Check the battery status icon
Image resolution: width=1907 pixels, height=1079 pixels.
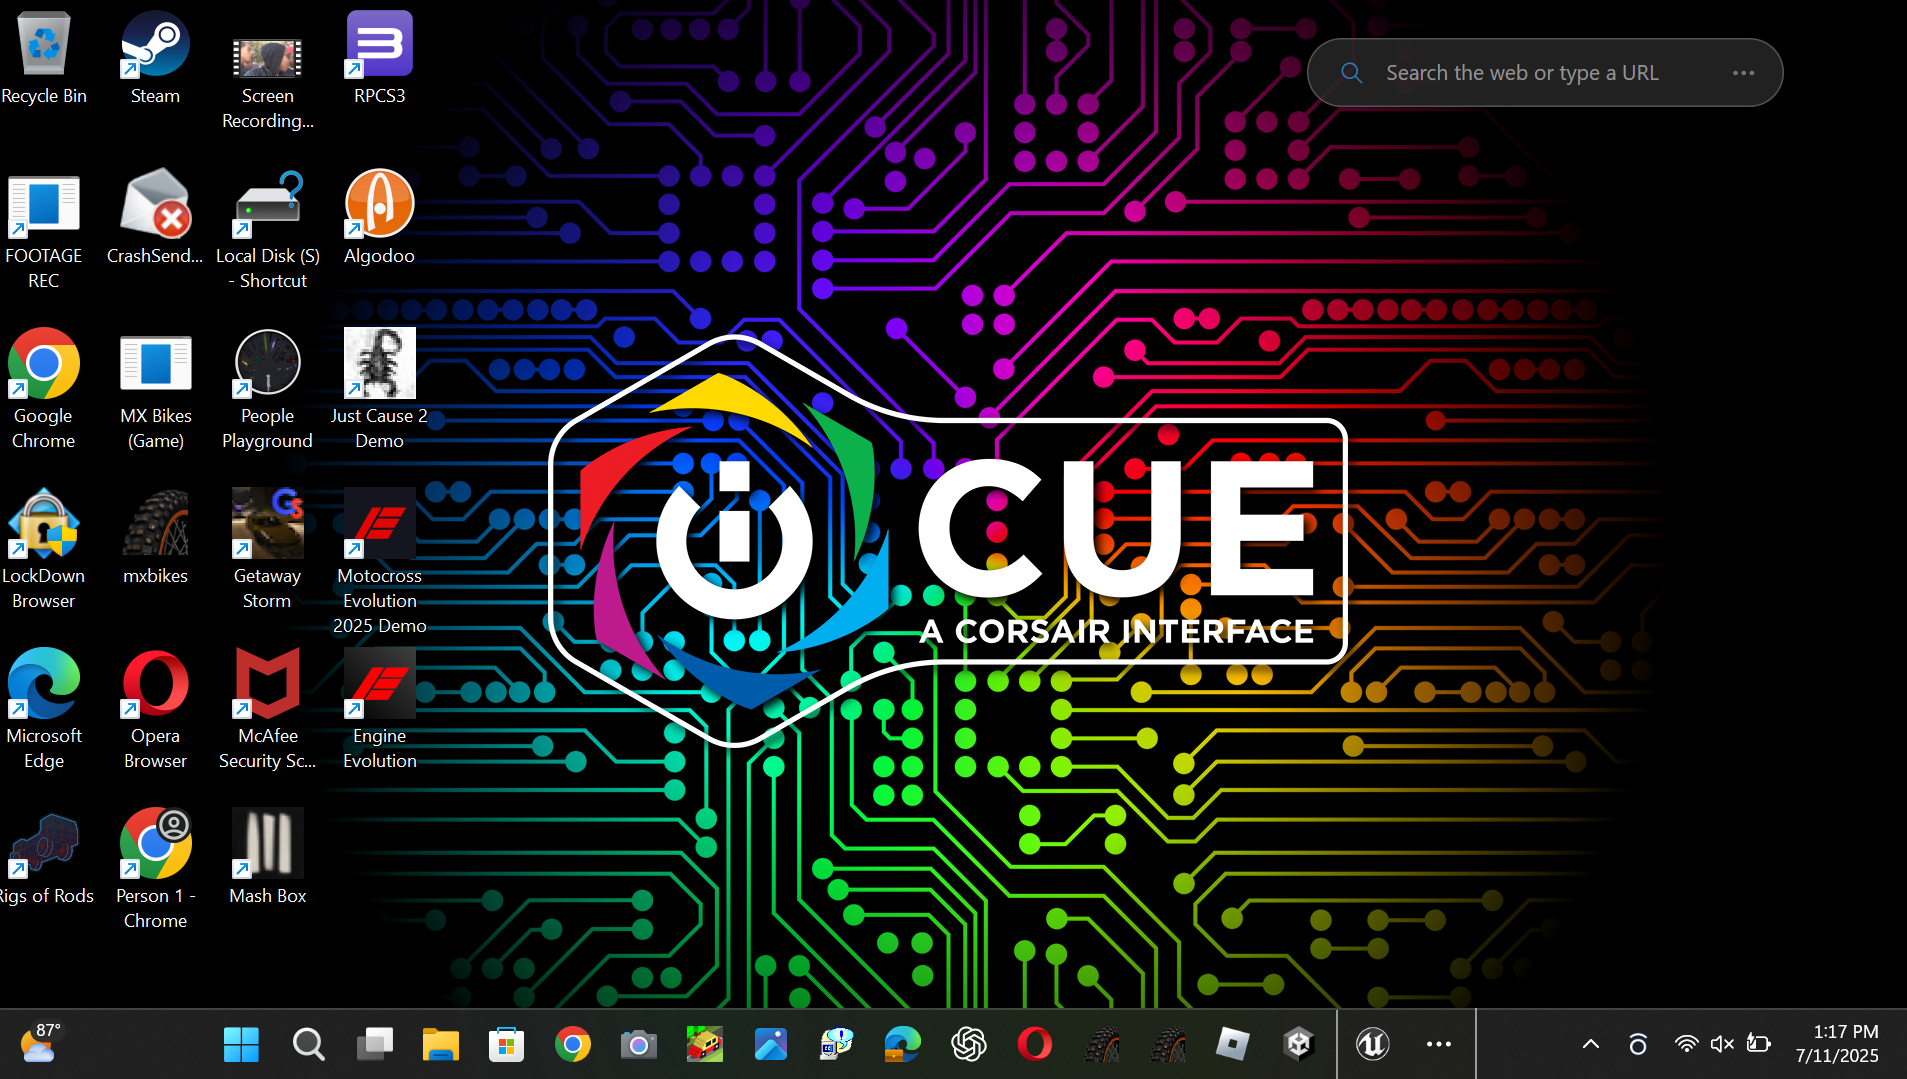pyautogui.click(x=1758, y=1045)
